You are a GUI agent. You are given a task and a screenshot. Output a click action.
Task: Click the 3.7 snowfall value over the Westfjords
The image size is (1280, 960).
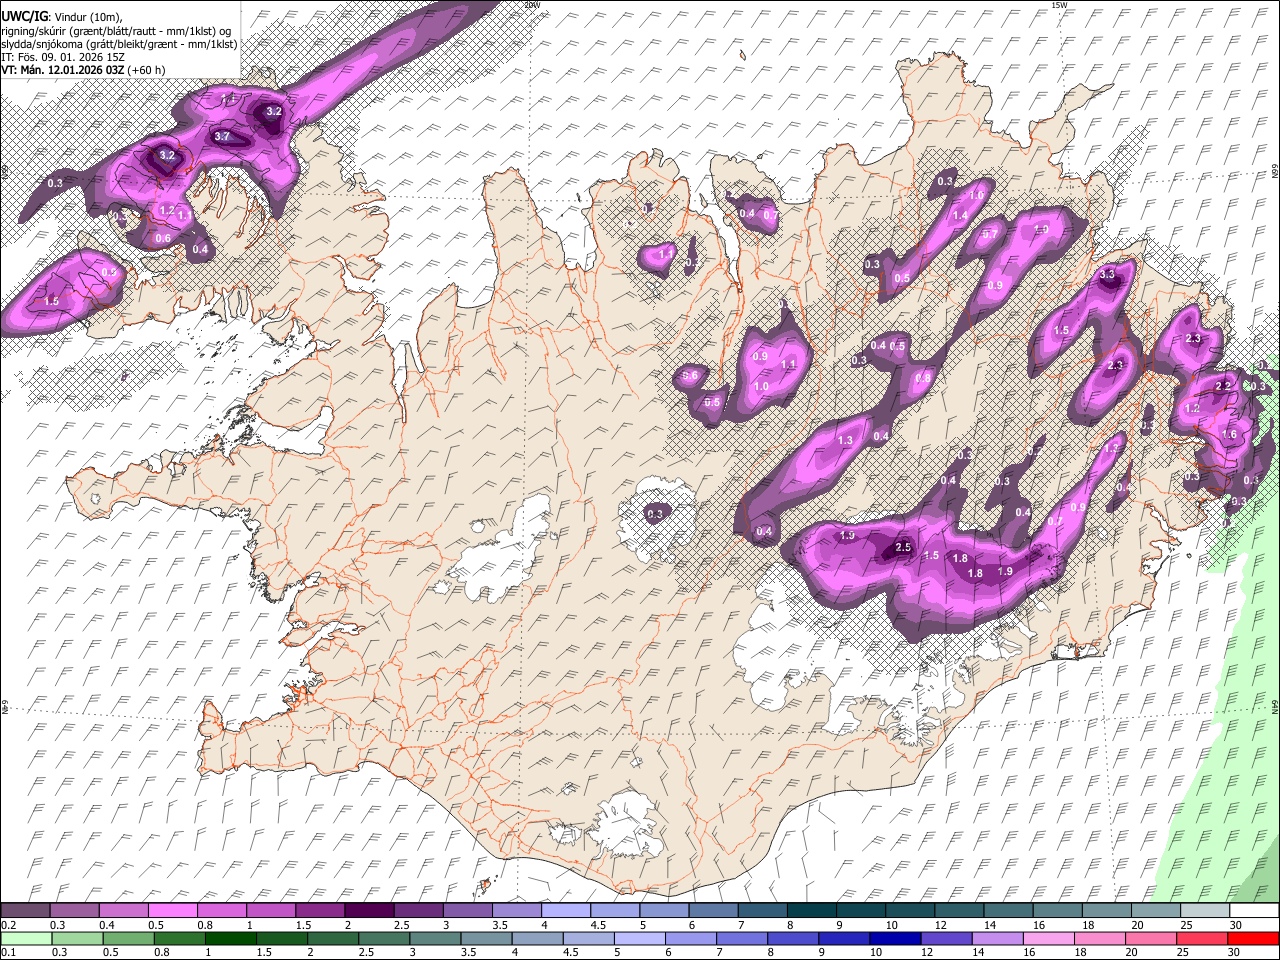[x=223, y=136]
